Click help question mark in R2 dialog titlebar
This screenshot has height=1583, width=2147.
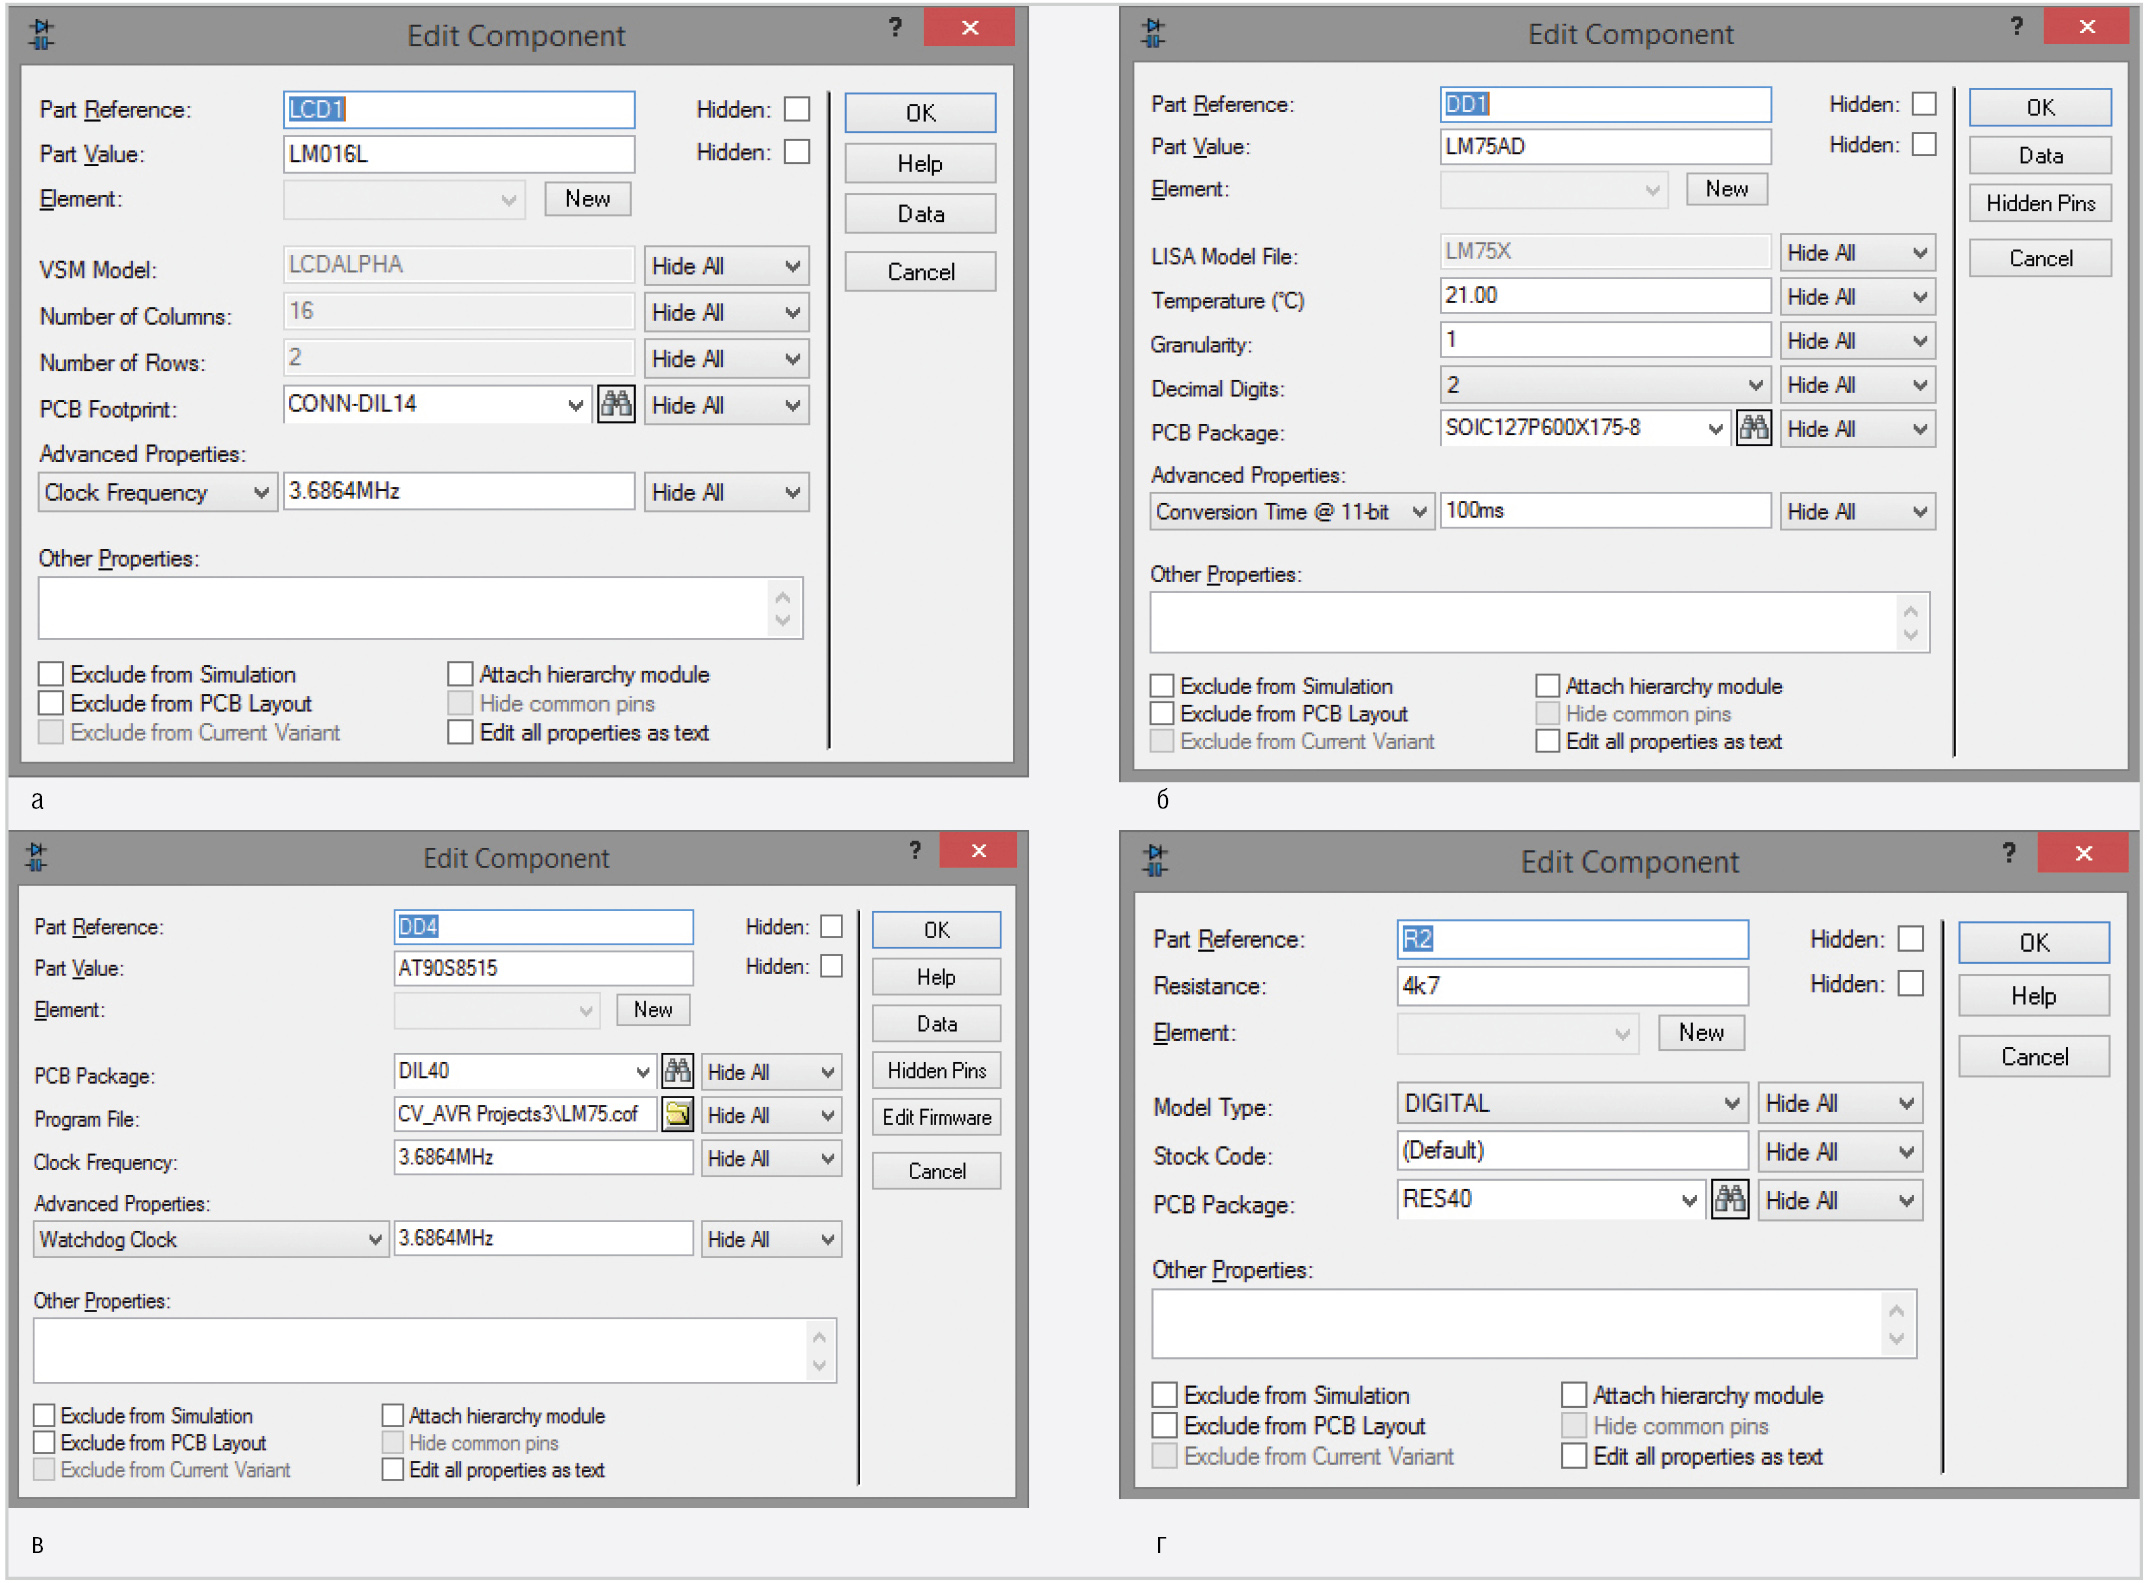point(2008,853)
